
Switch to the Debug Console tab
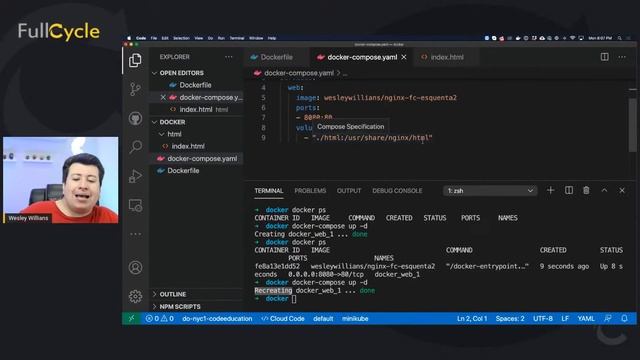(397, 191)
